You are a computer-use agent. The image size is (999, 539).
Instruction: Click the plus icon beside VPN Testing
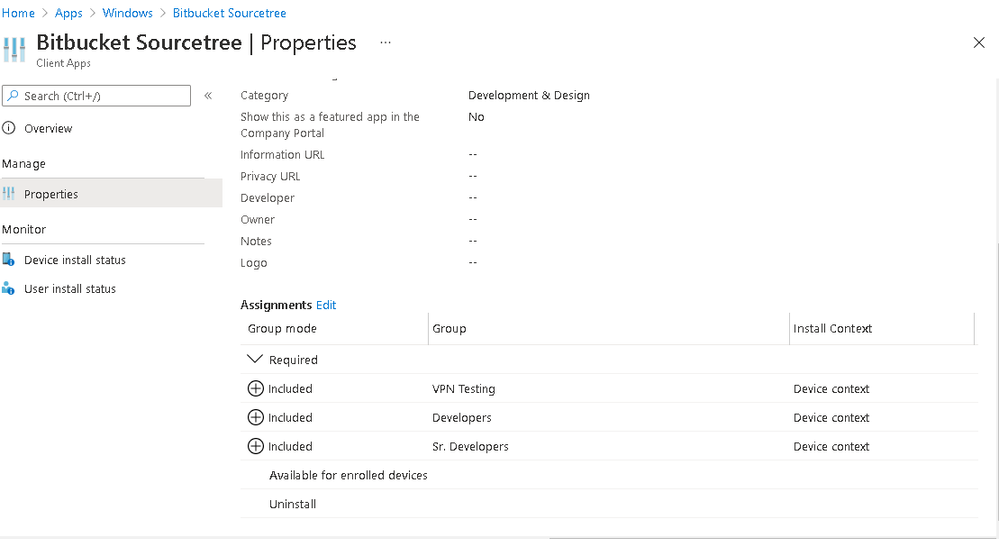coord(255,389)
